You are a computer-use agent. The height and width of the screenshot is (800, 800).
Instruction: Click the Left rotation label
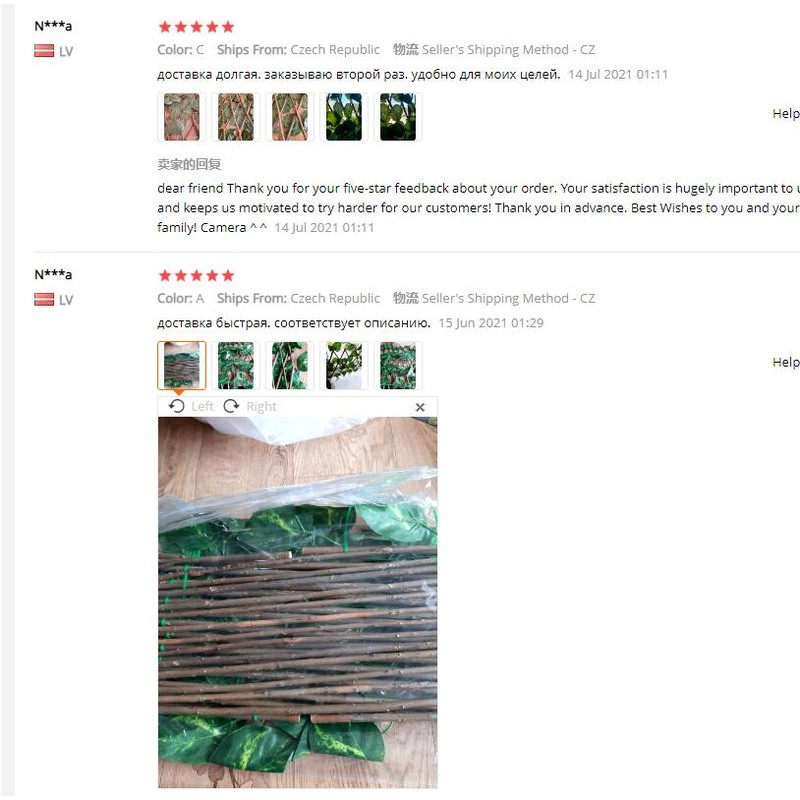[x=203, y=406]
